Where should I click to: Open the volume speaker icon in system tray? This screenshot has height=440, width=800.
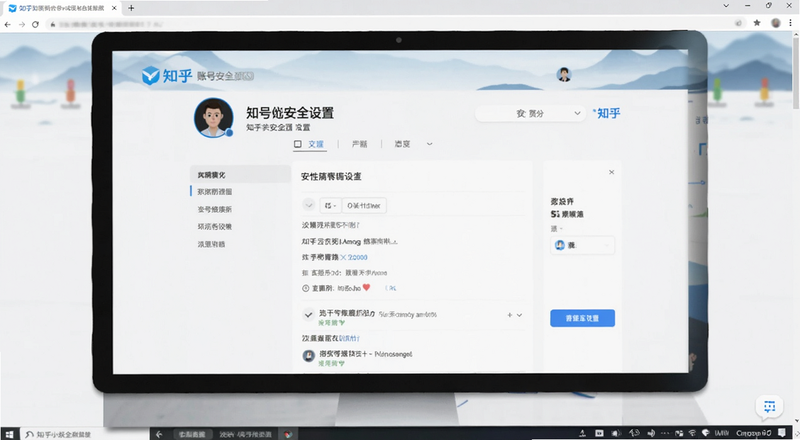[x=651, y=433]
